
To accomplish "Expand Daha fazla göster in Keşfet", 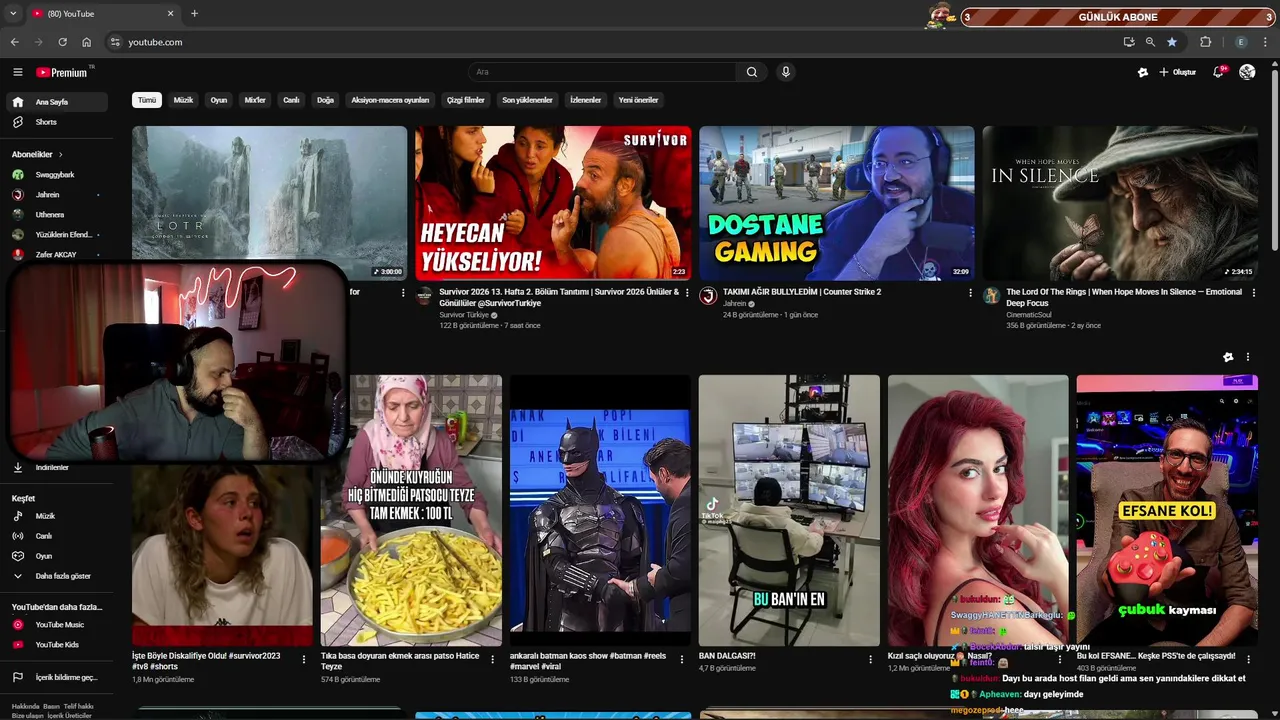I will 58,576.
